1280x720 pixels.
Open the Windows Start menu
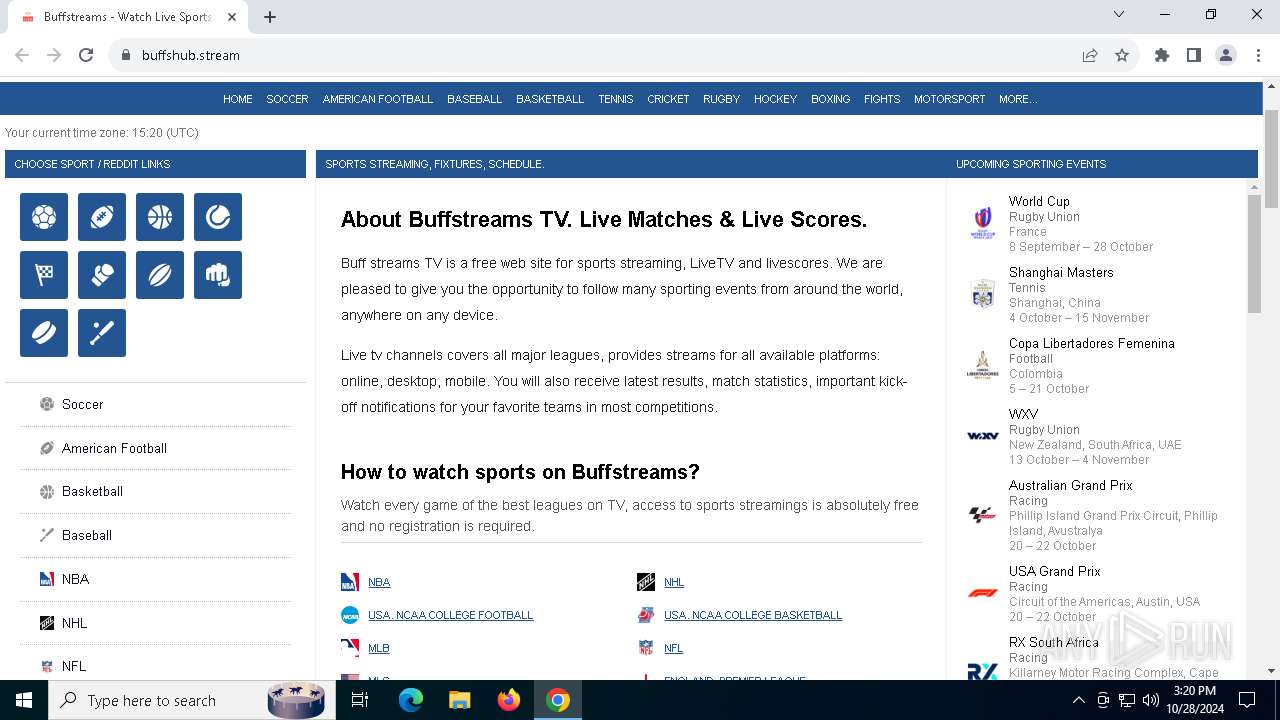24,700
